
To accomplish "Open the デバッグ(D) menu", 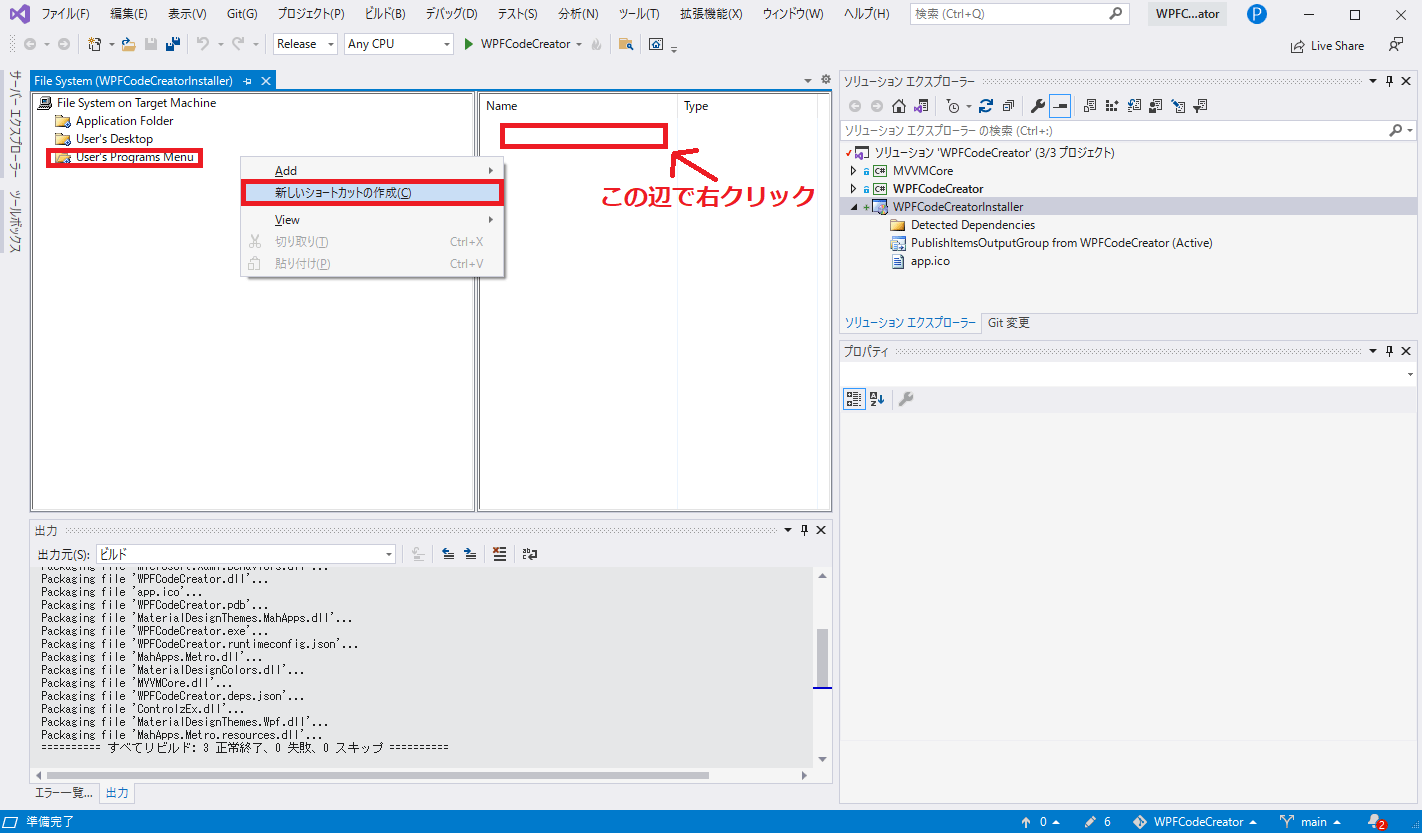I will 451,14.
